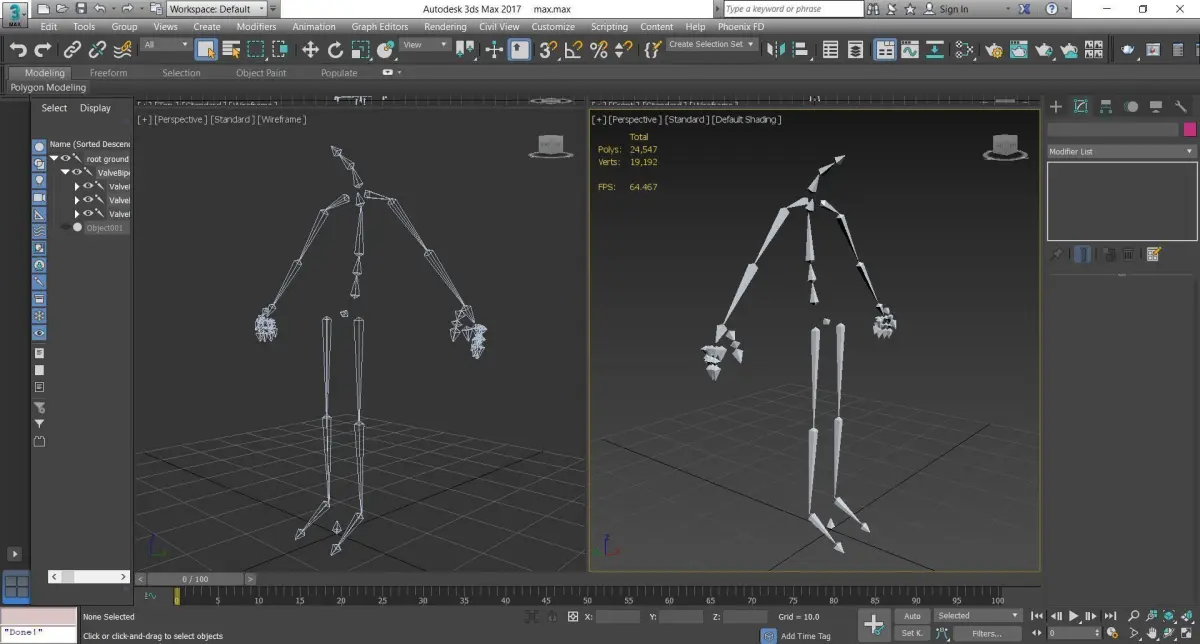Switch to the Freeform ribbon tab

click(x=108, y=73)
